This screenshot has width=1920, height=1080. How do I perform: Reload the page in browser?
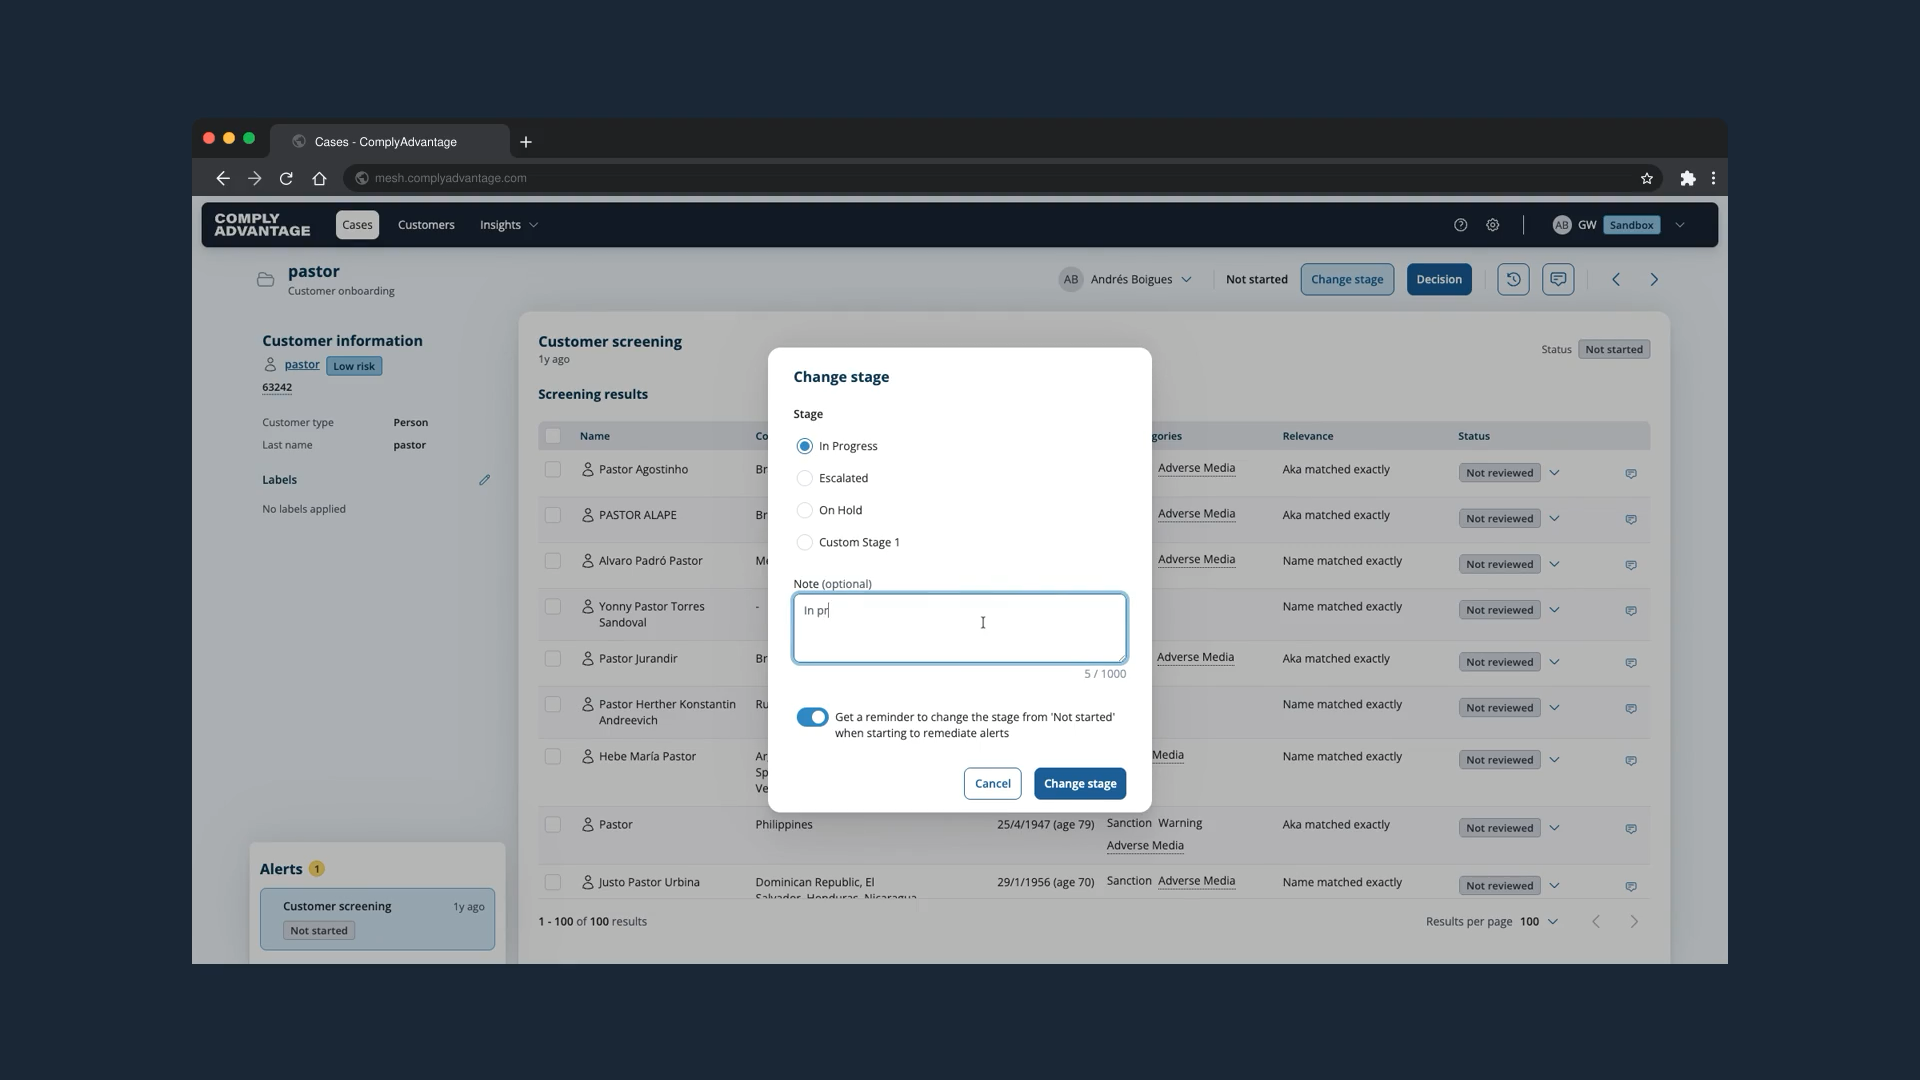pos(286,178)
